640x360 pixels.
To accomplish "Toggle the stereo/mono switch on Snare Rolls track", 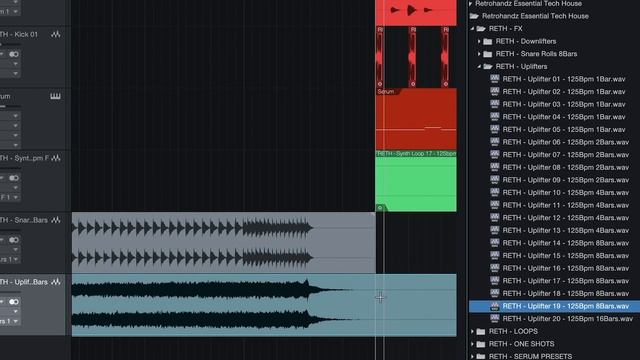I will click(14, 240).
